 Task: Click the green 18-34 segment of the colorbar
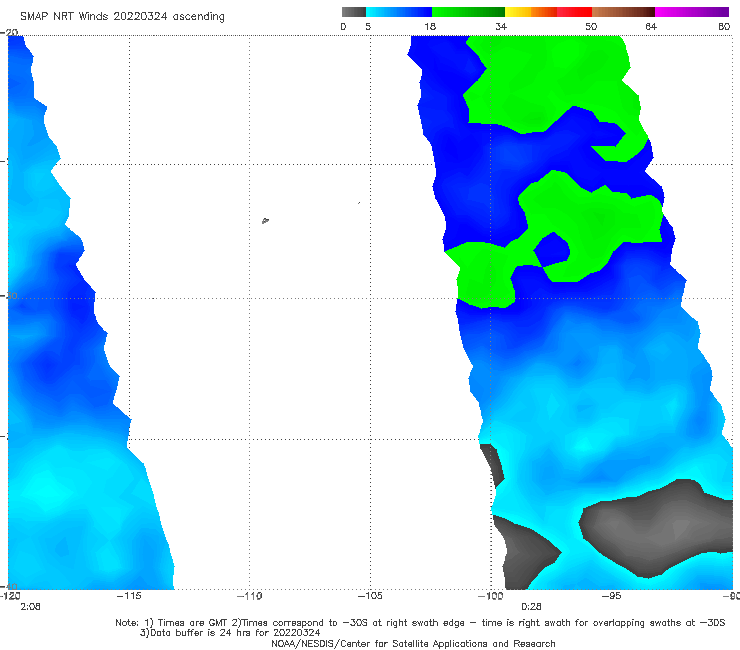[x=468, y=12]
